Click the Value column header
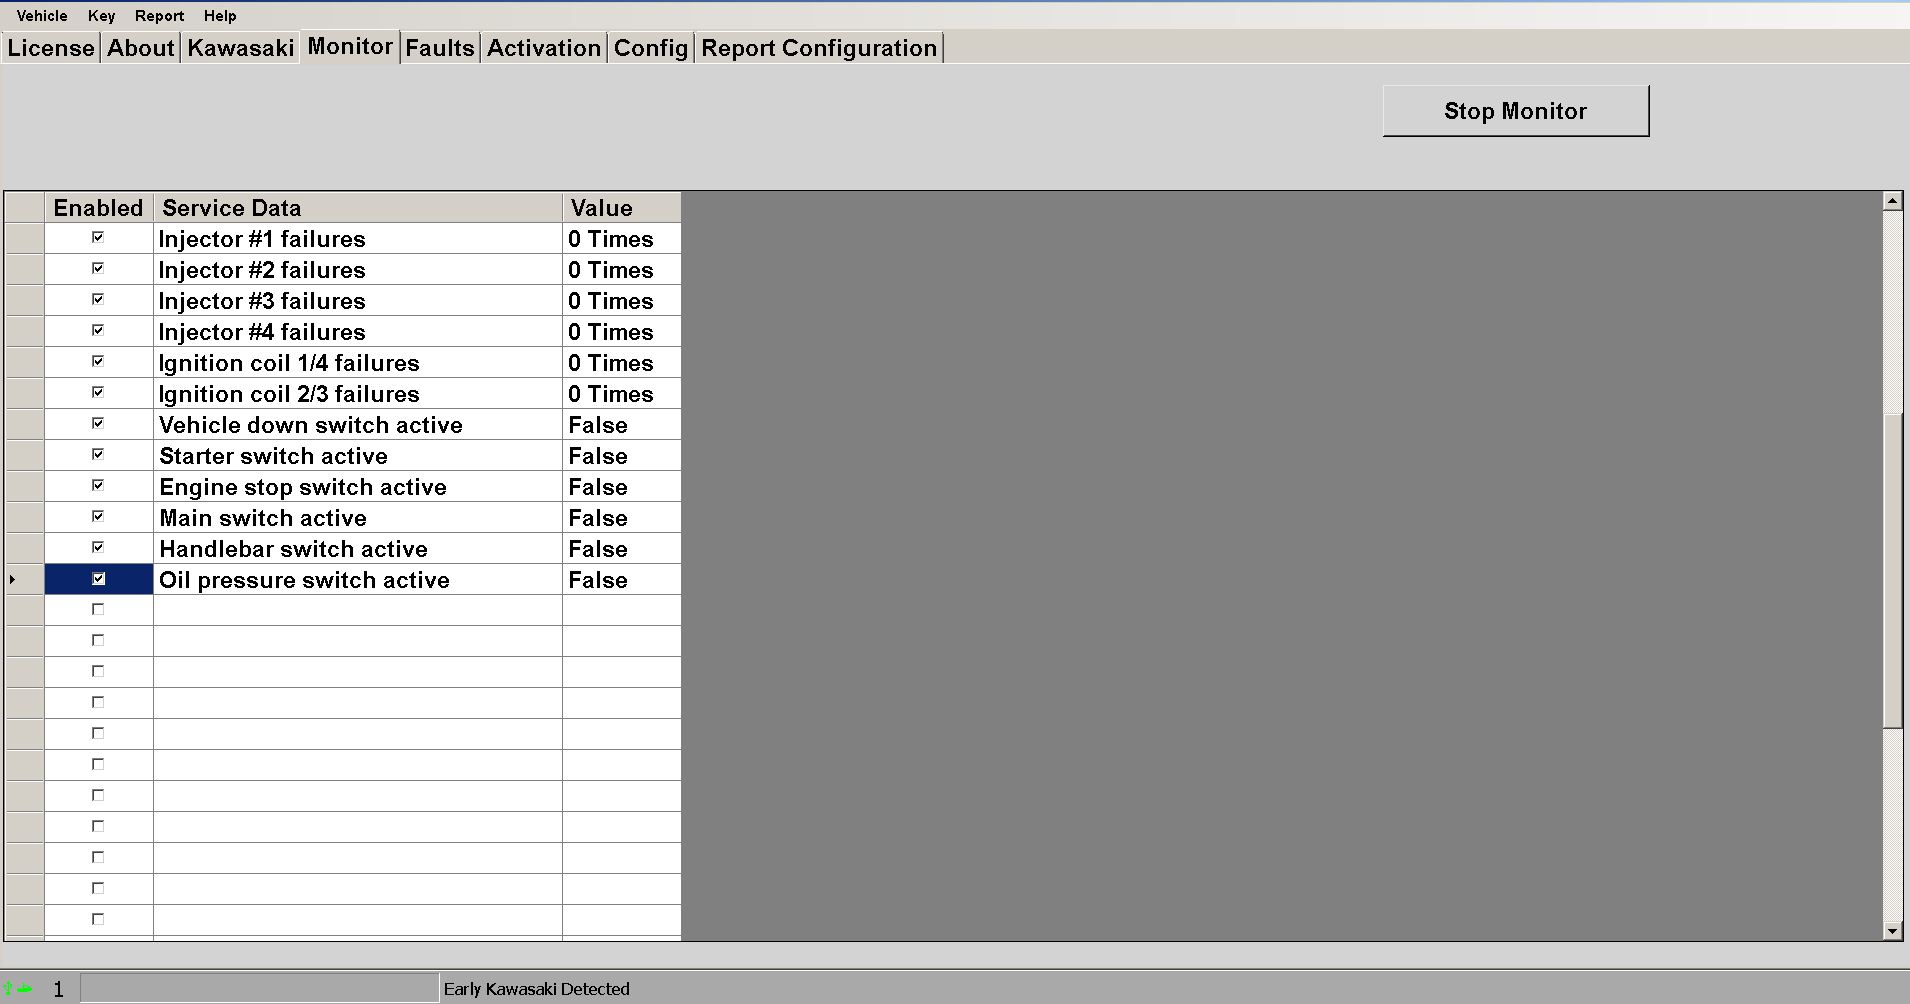The image size is (1910, 1004). tap(621, 207)
